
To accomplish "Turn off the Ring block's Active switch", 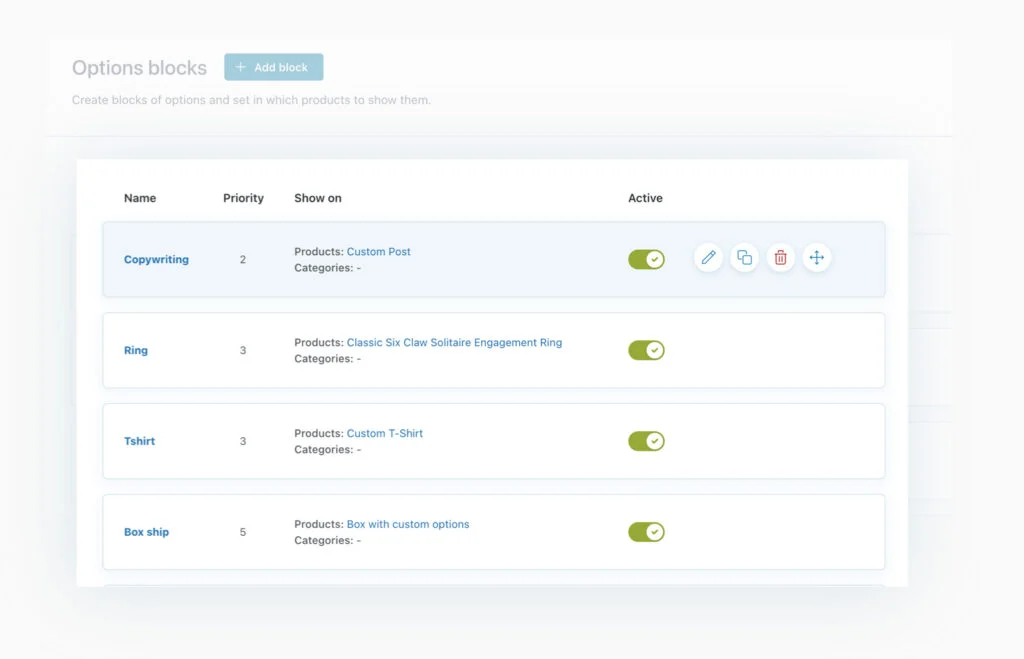I will (x=645, y=350).
